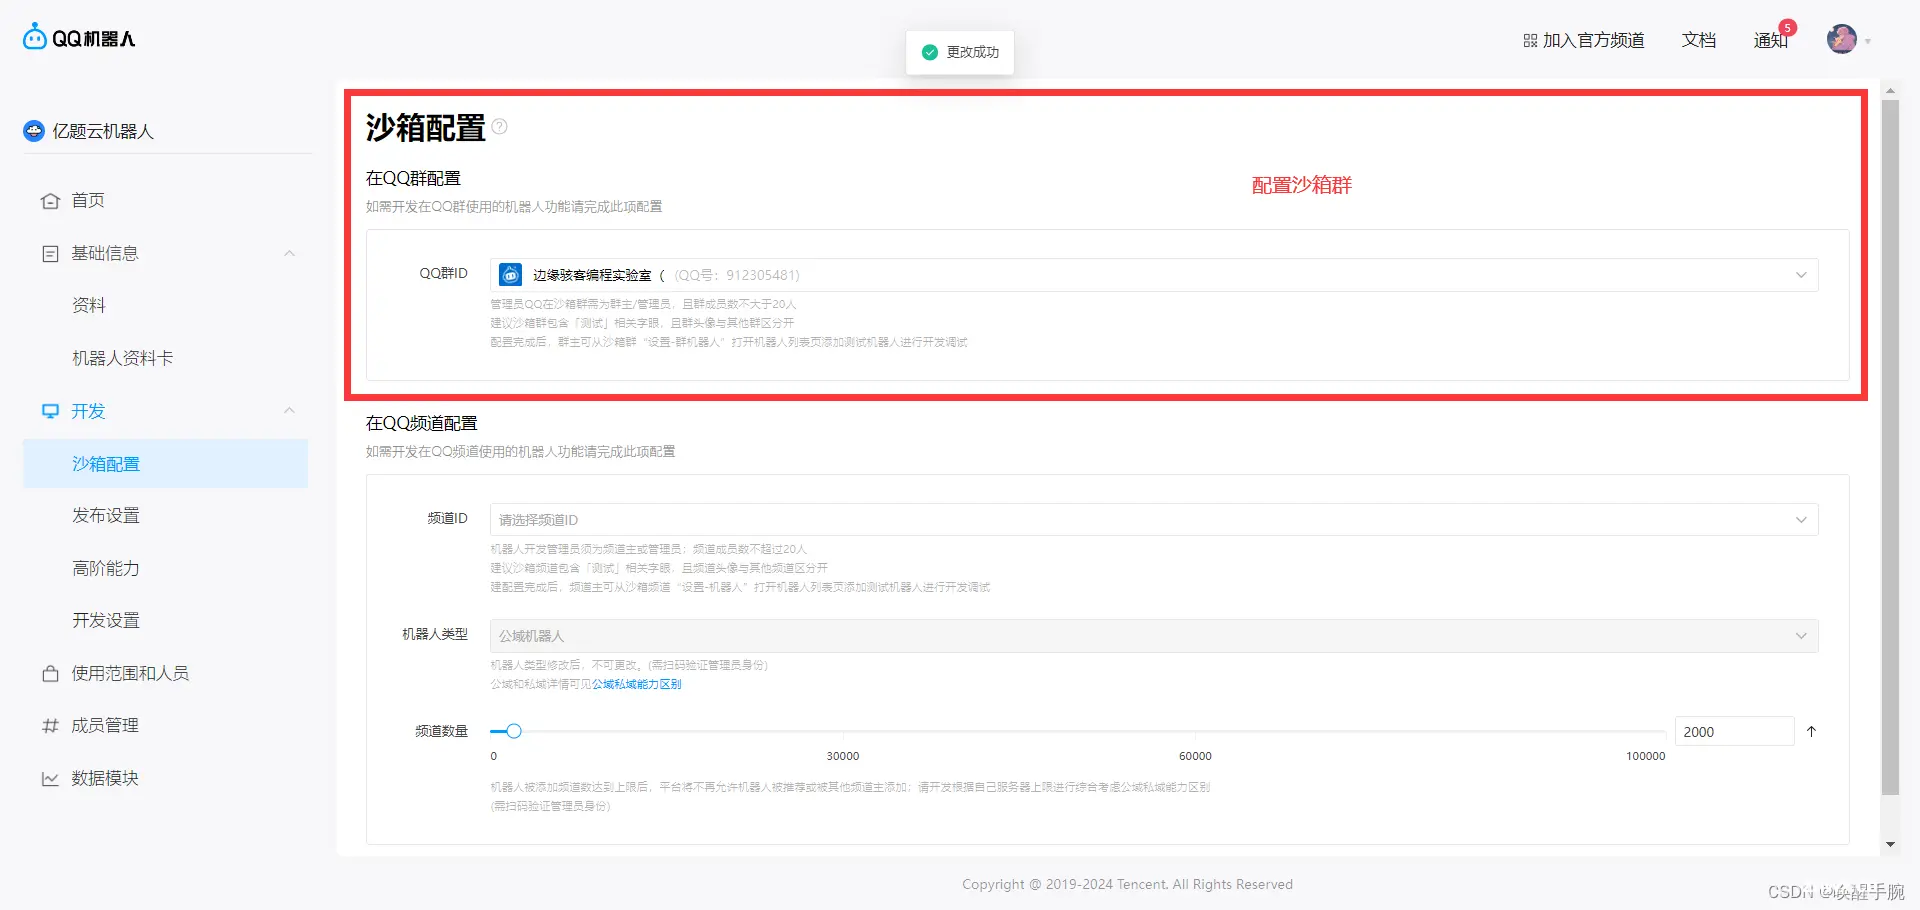Click the 60000 mark on slider
Viewport: 1920px width, 910px height.
coord(1195,757)
